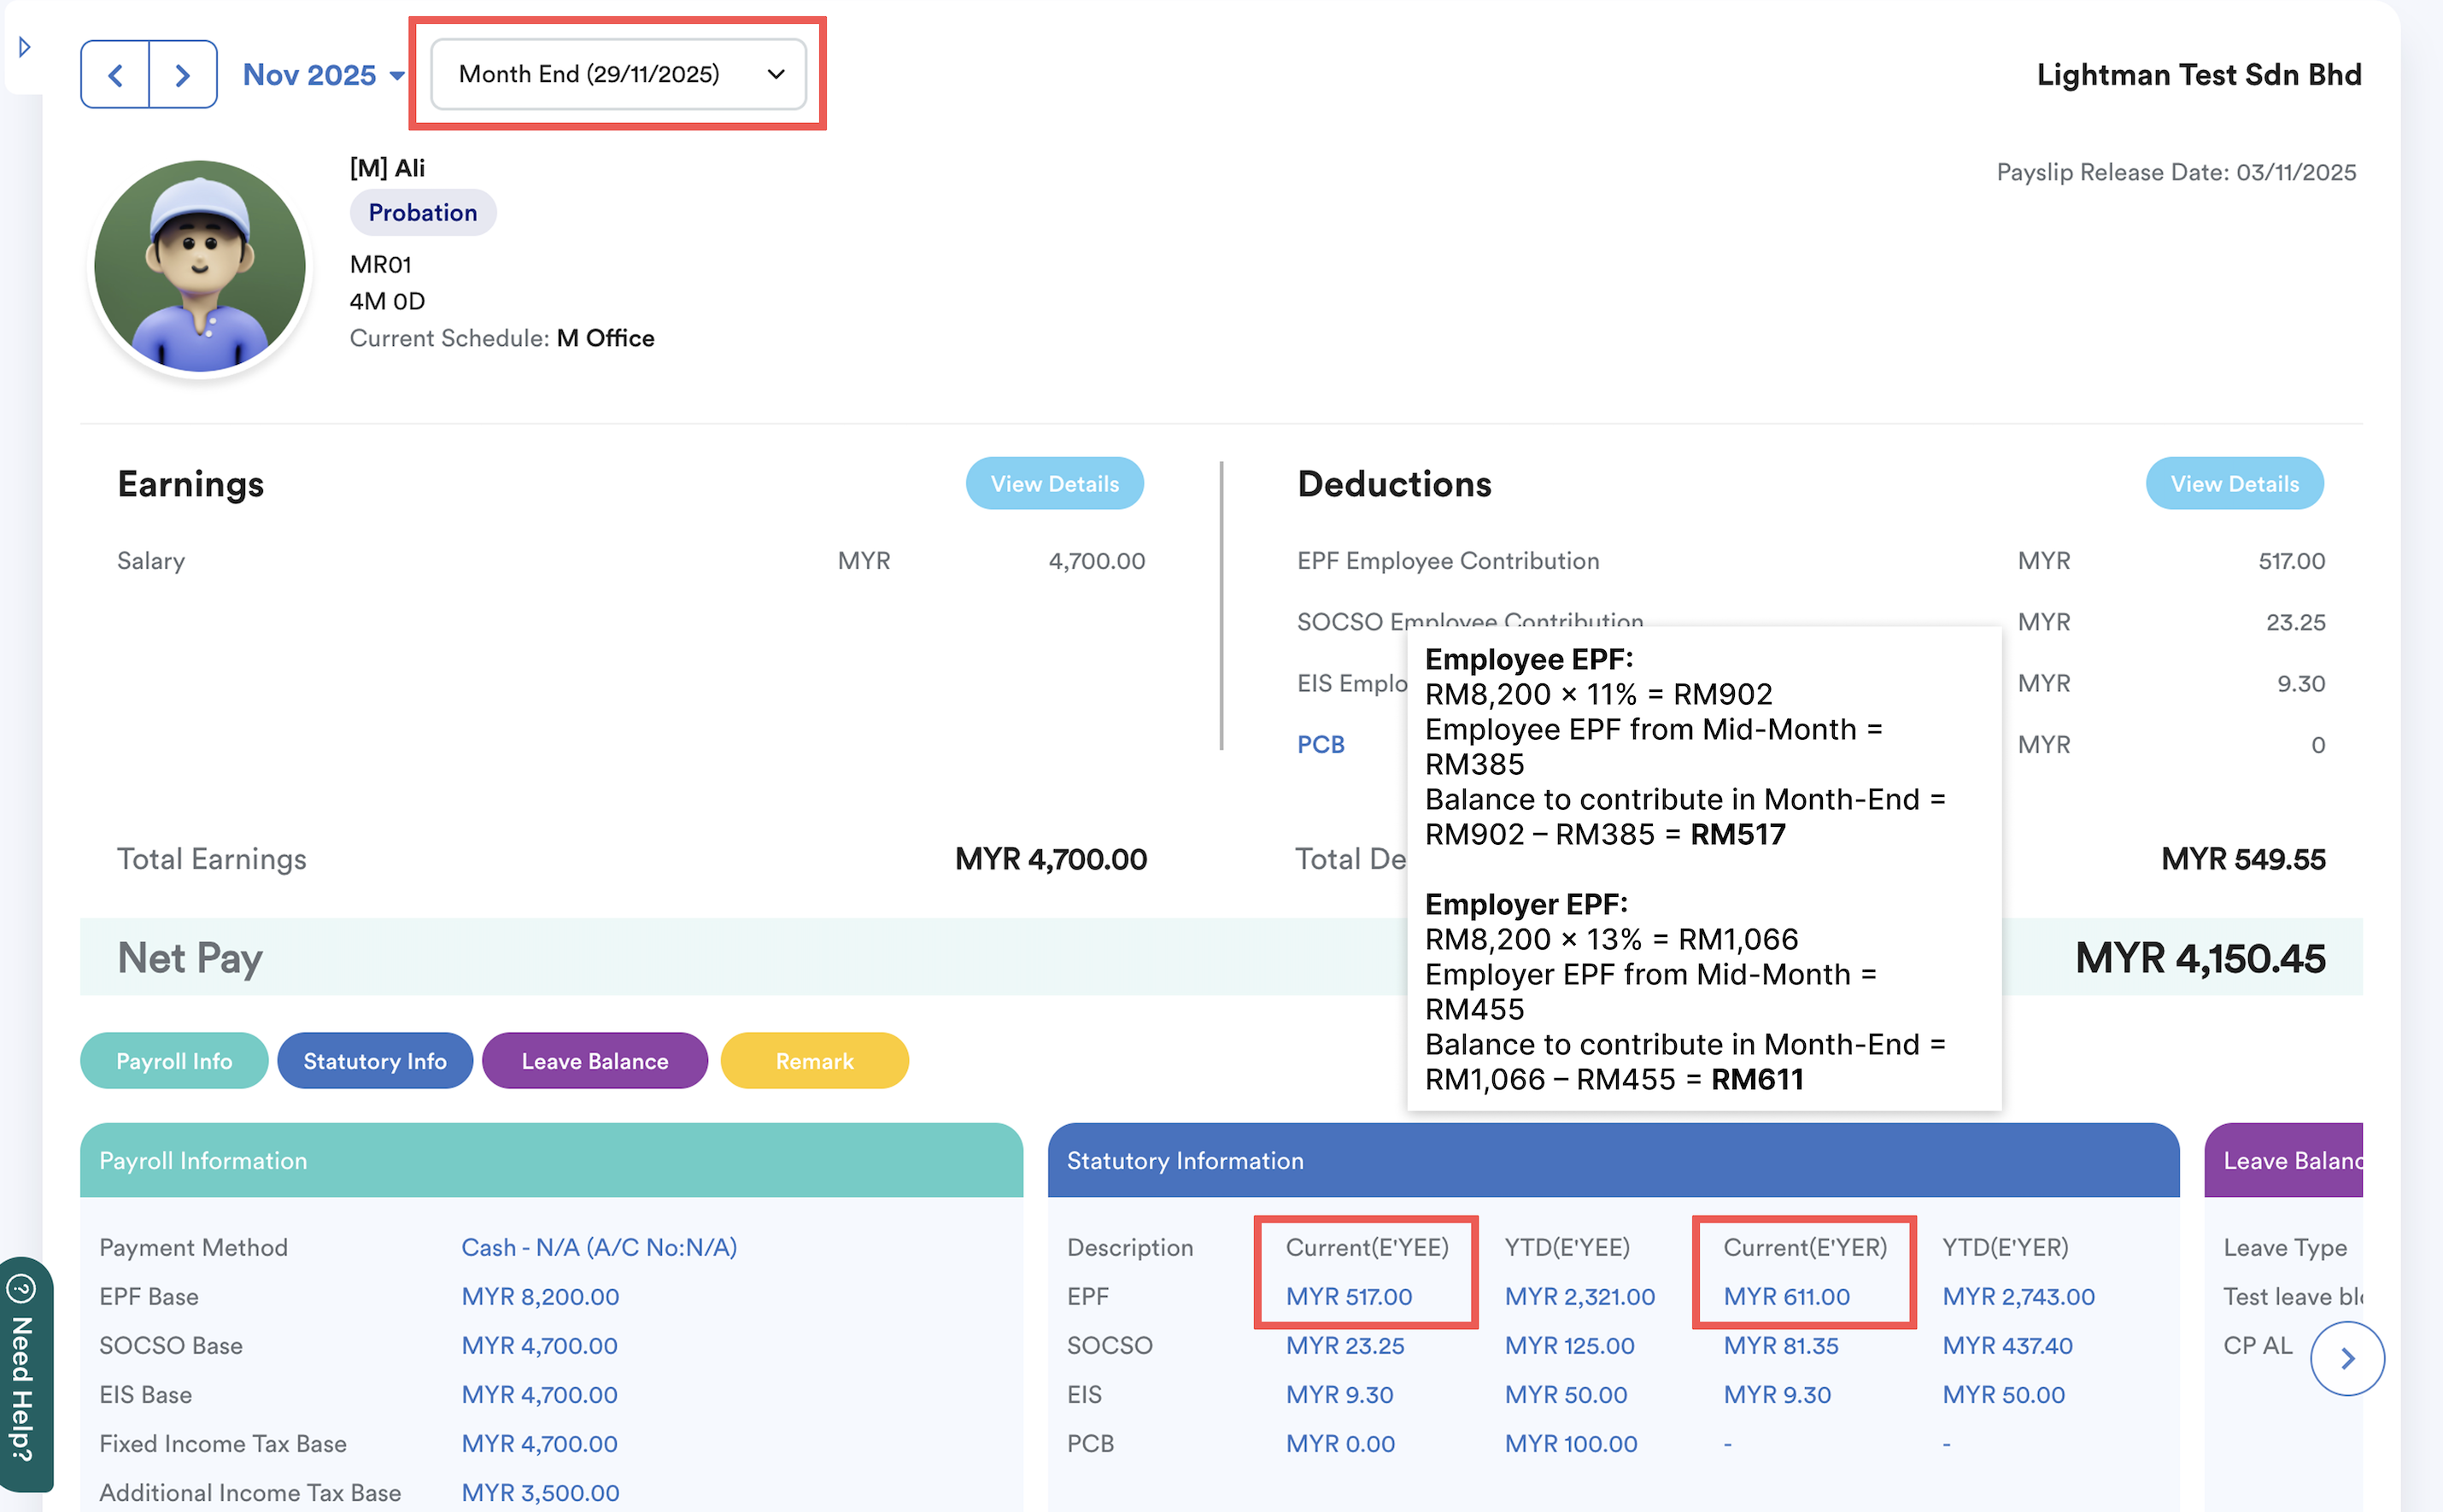Switch to Statutory Info tab

tap(374, 1061)
